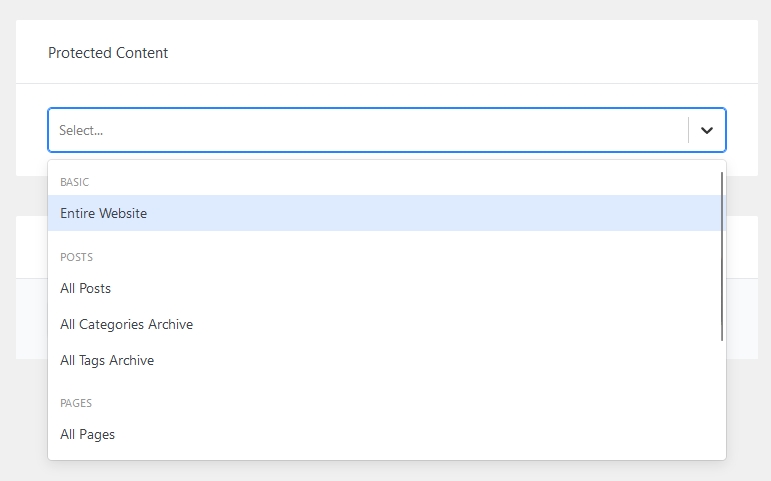
Task: Click empty header area right of Protected Content
Action: click(450, 53)
